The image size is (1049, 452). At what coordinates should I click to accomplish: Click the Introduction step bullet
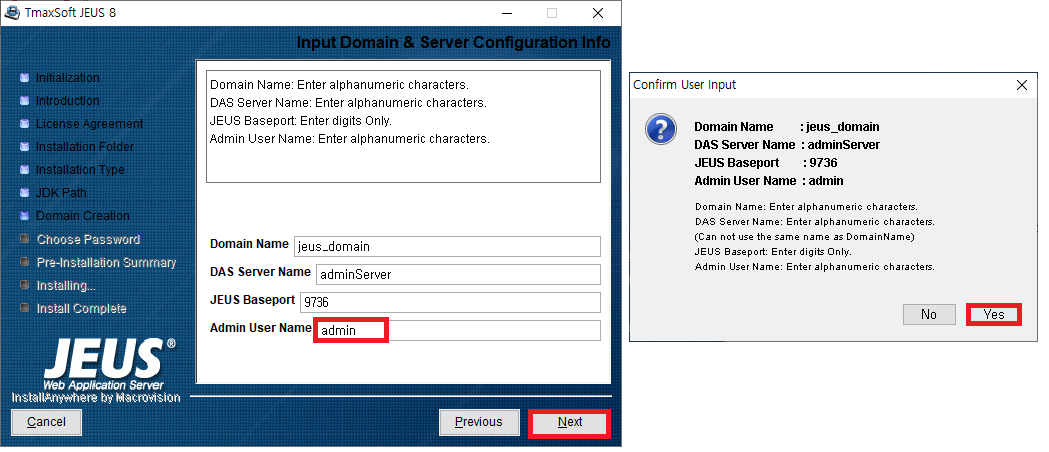tap(25, 101)
